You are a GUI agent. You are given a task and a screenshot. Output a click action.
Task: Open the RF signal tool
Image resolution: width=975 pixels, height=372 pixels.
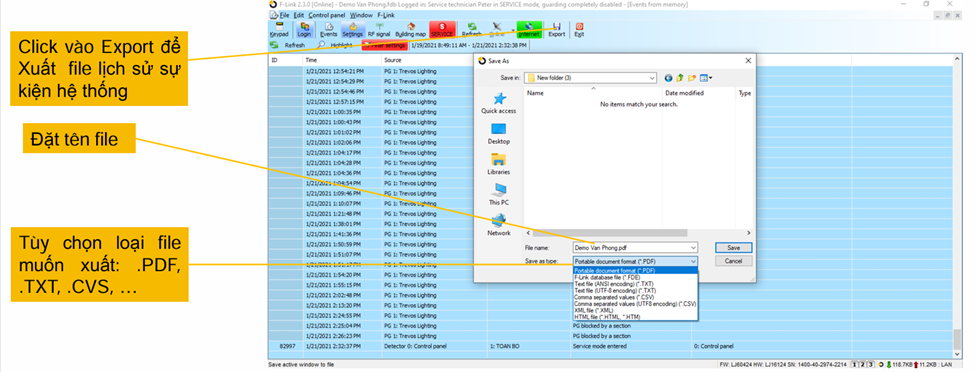(379, 29)
